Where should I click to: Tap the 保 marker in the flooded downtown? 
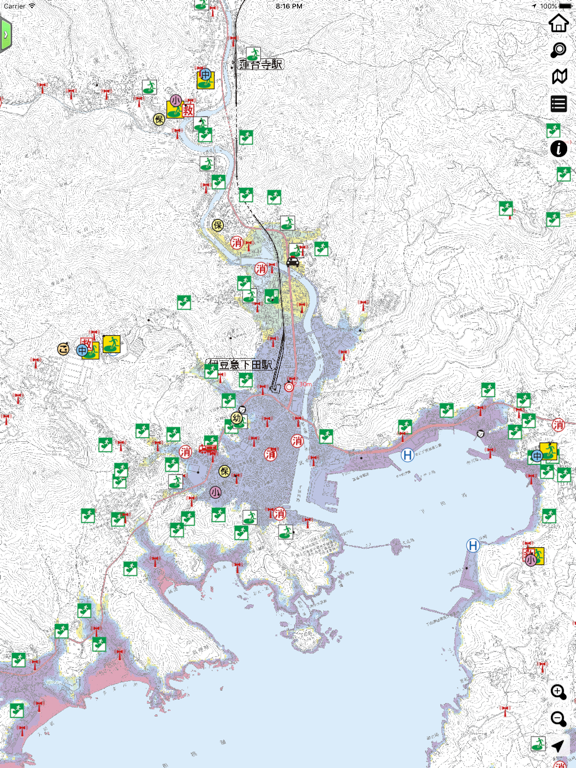point(224,471)
